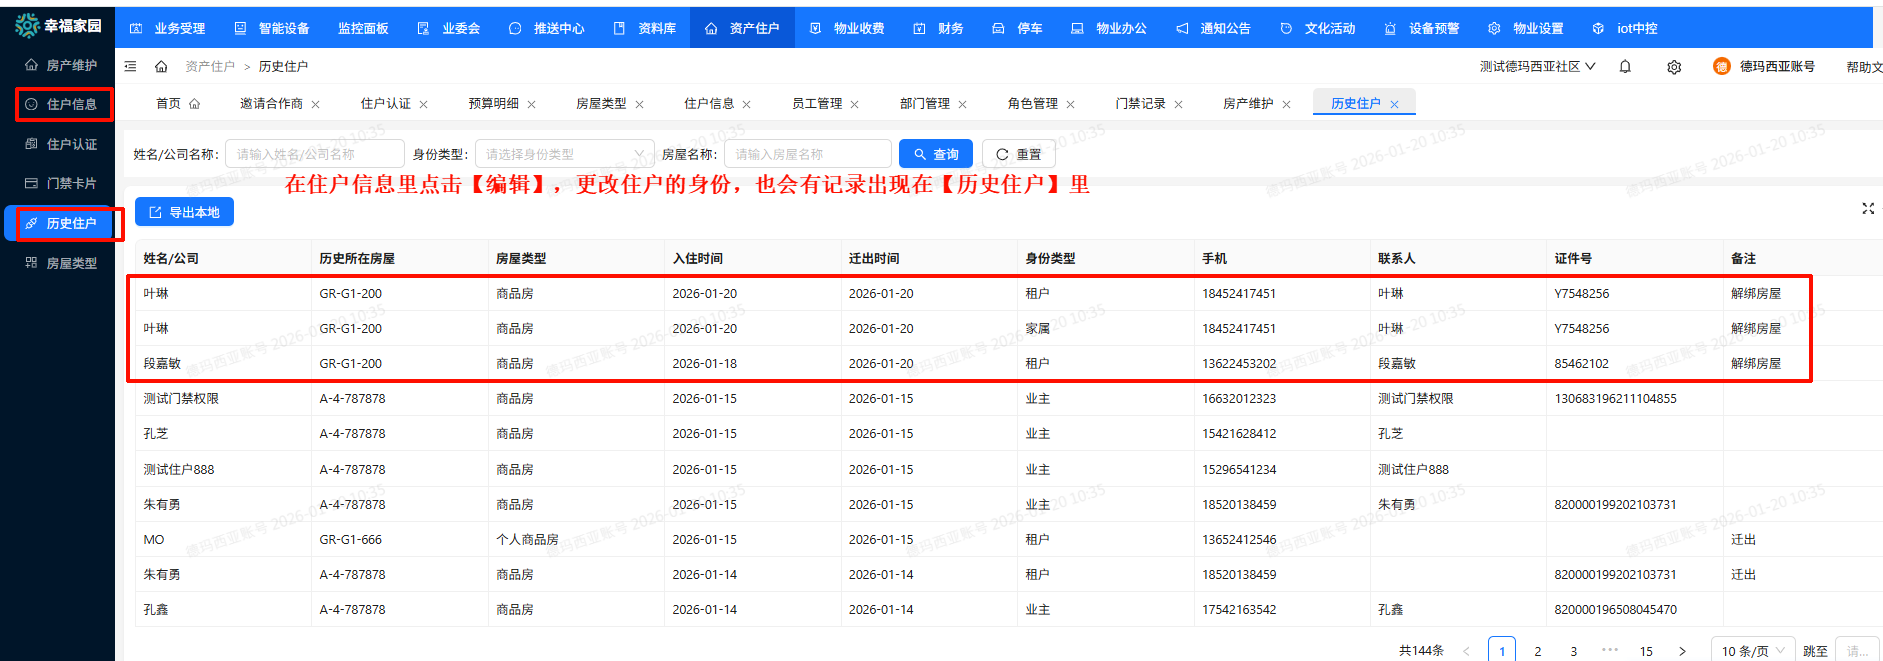Open the 物业收费 top menu
1883x661 pixels.
(848, 28)
